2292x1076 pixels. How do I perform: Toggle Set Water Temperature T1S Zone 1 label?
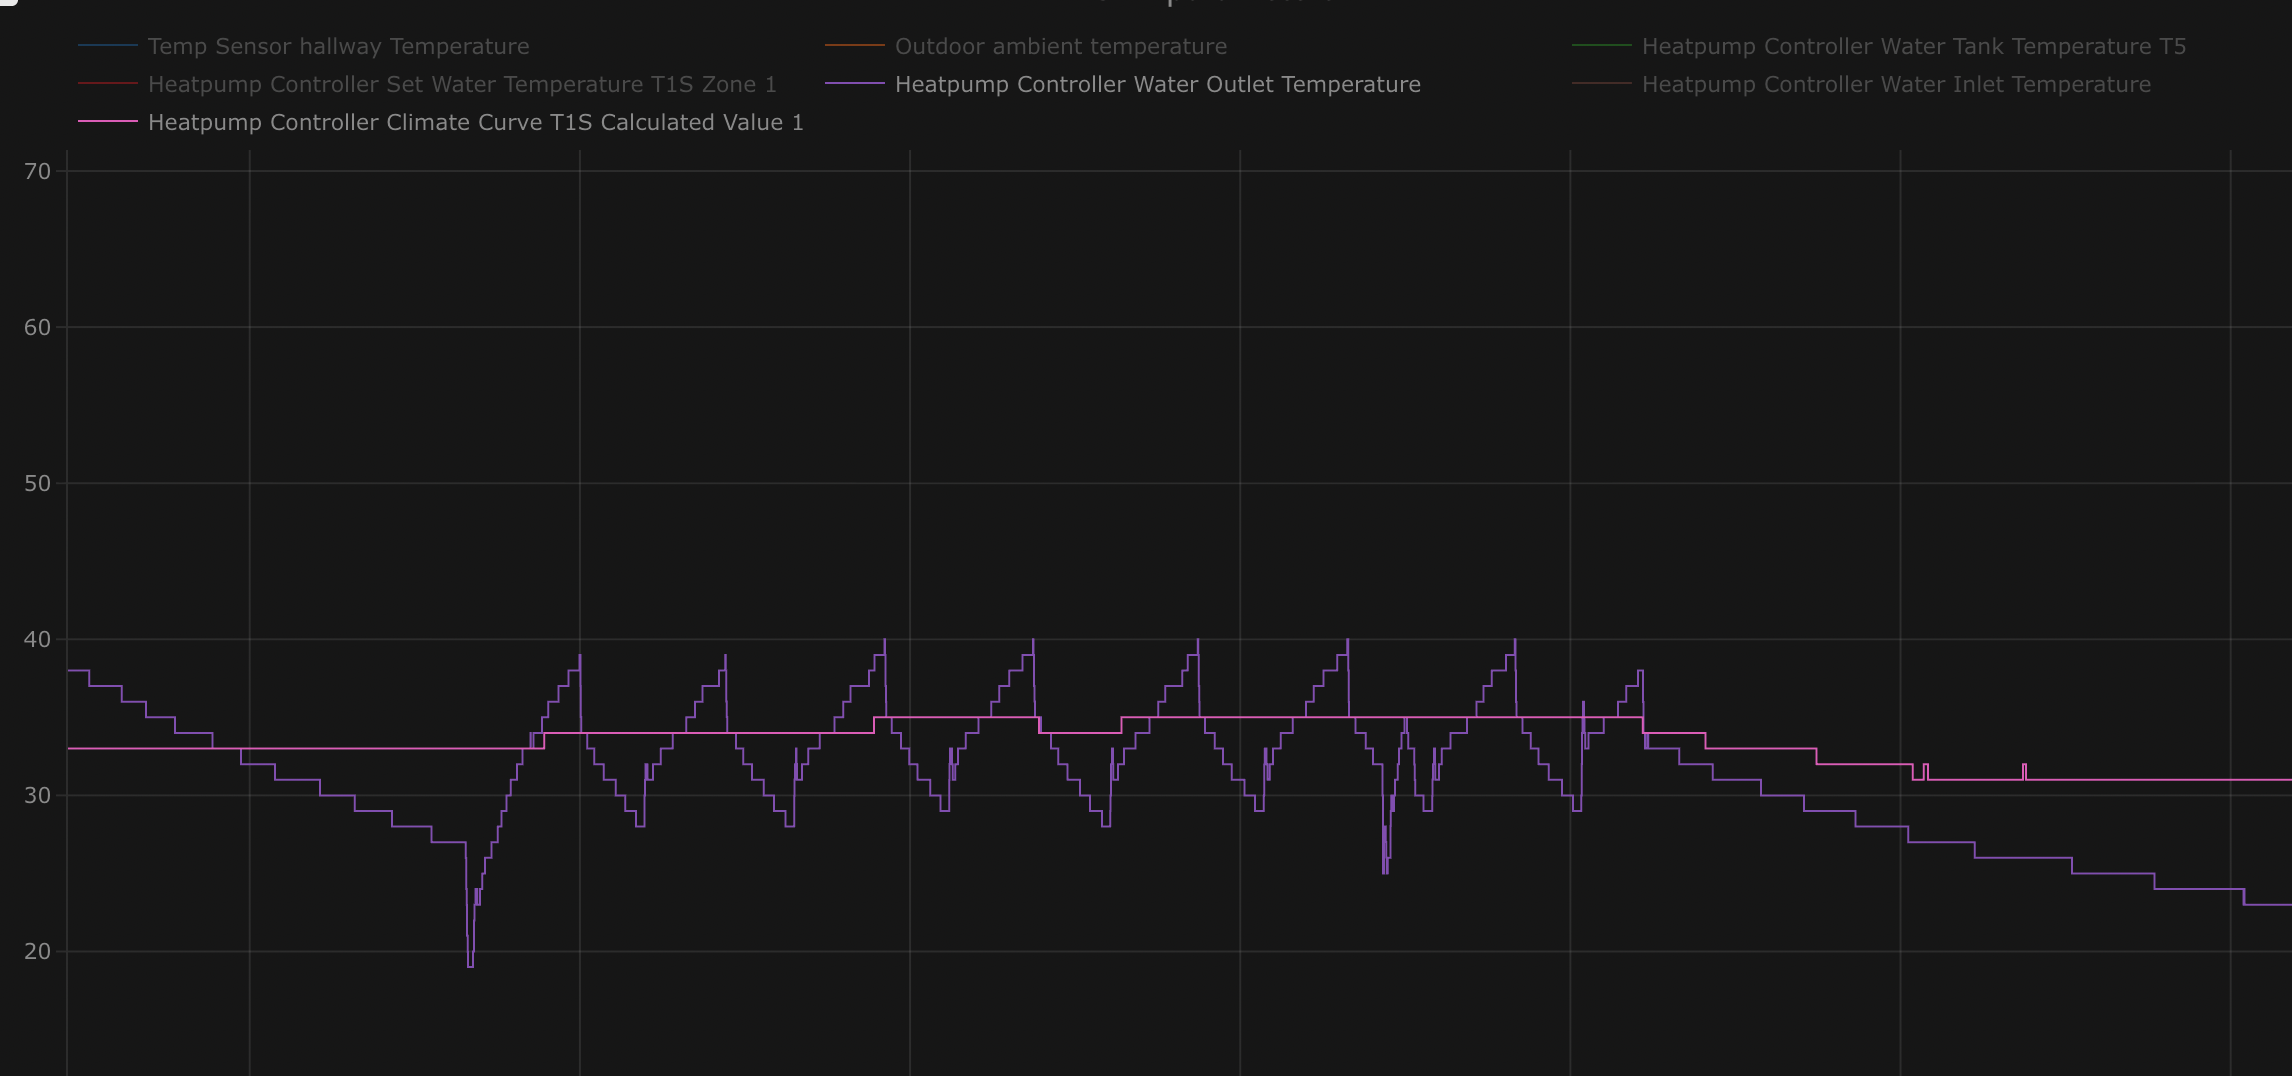click(x=462, y=85)
